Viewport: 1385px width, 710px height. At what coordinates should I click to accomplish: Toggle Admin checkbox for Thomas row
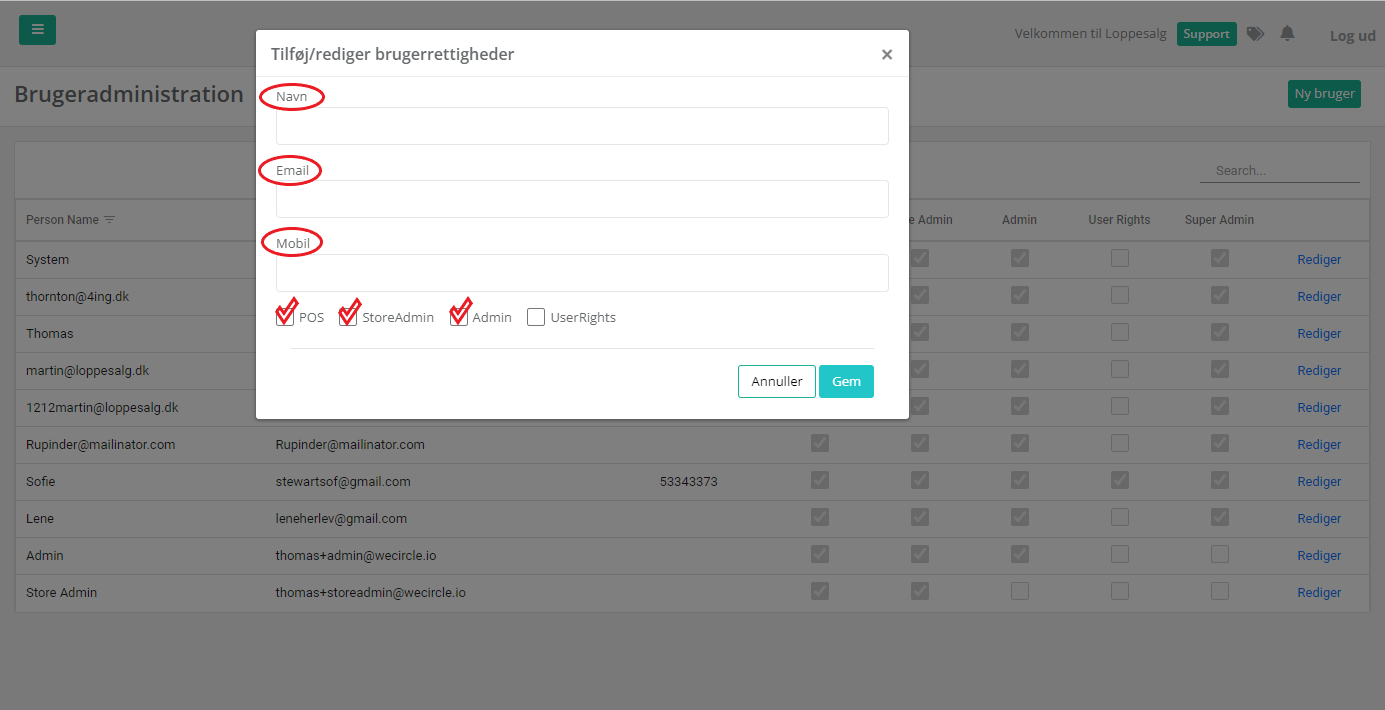[x=1019, y=332]
